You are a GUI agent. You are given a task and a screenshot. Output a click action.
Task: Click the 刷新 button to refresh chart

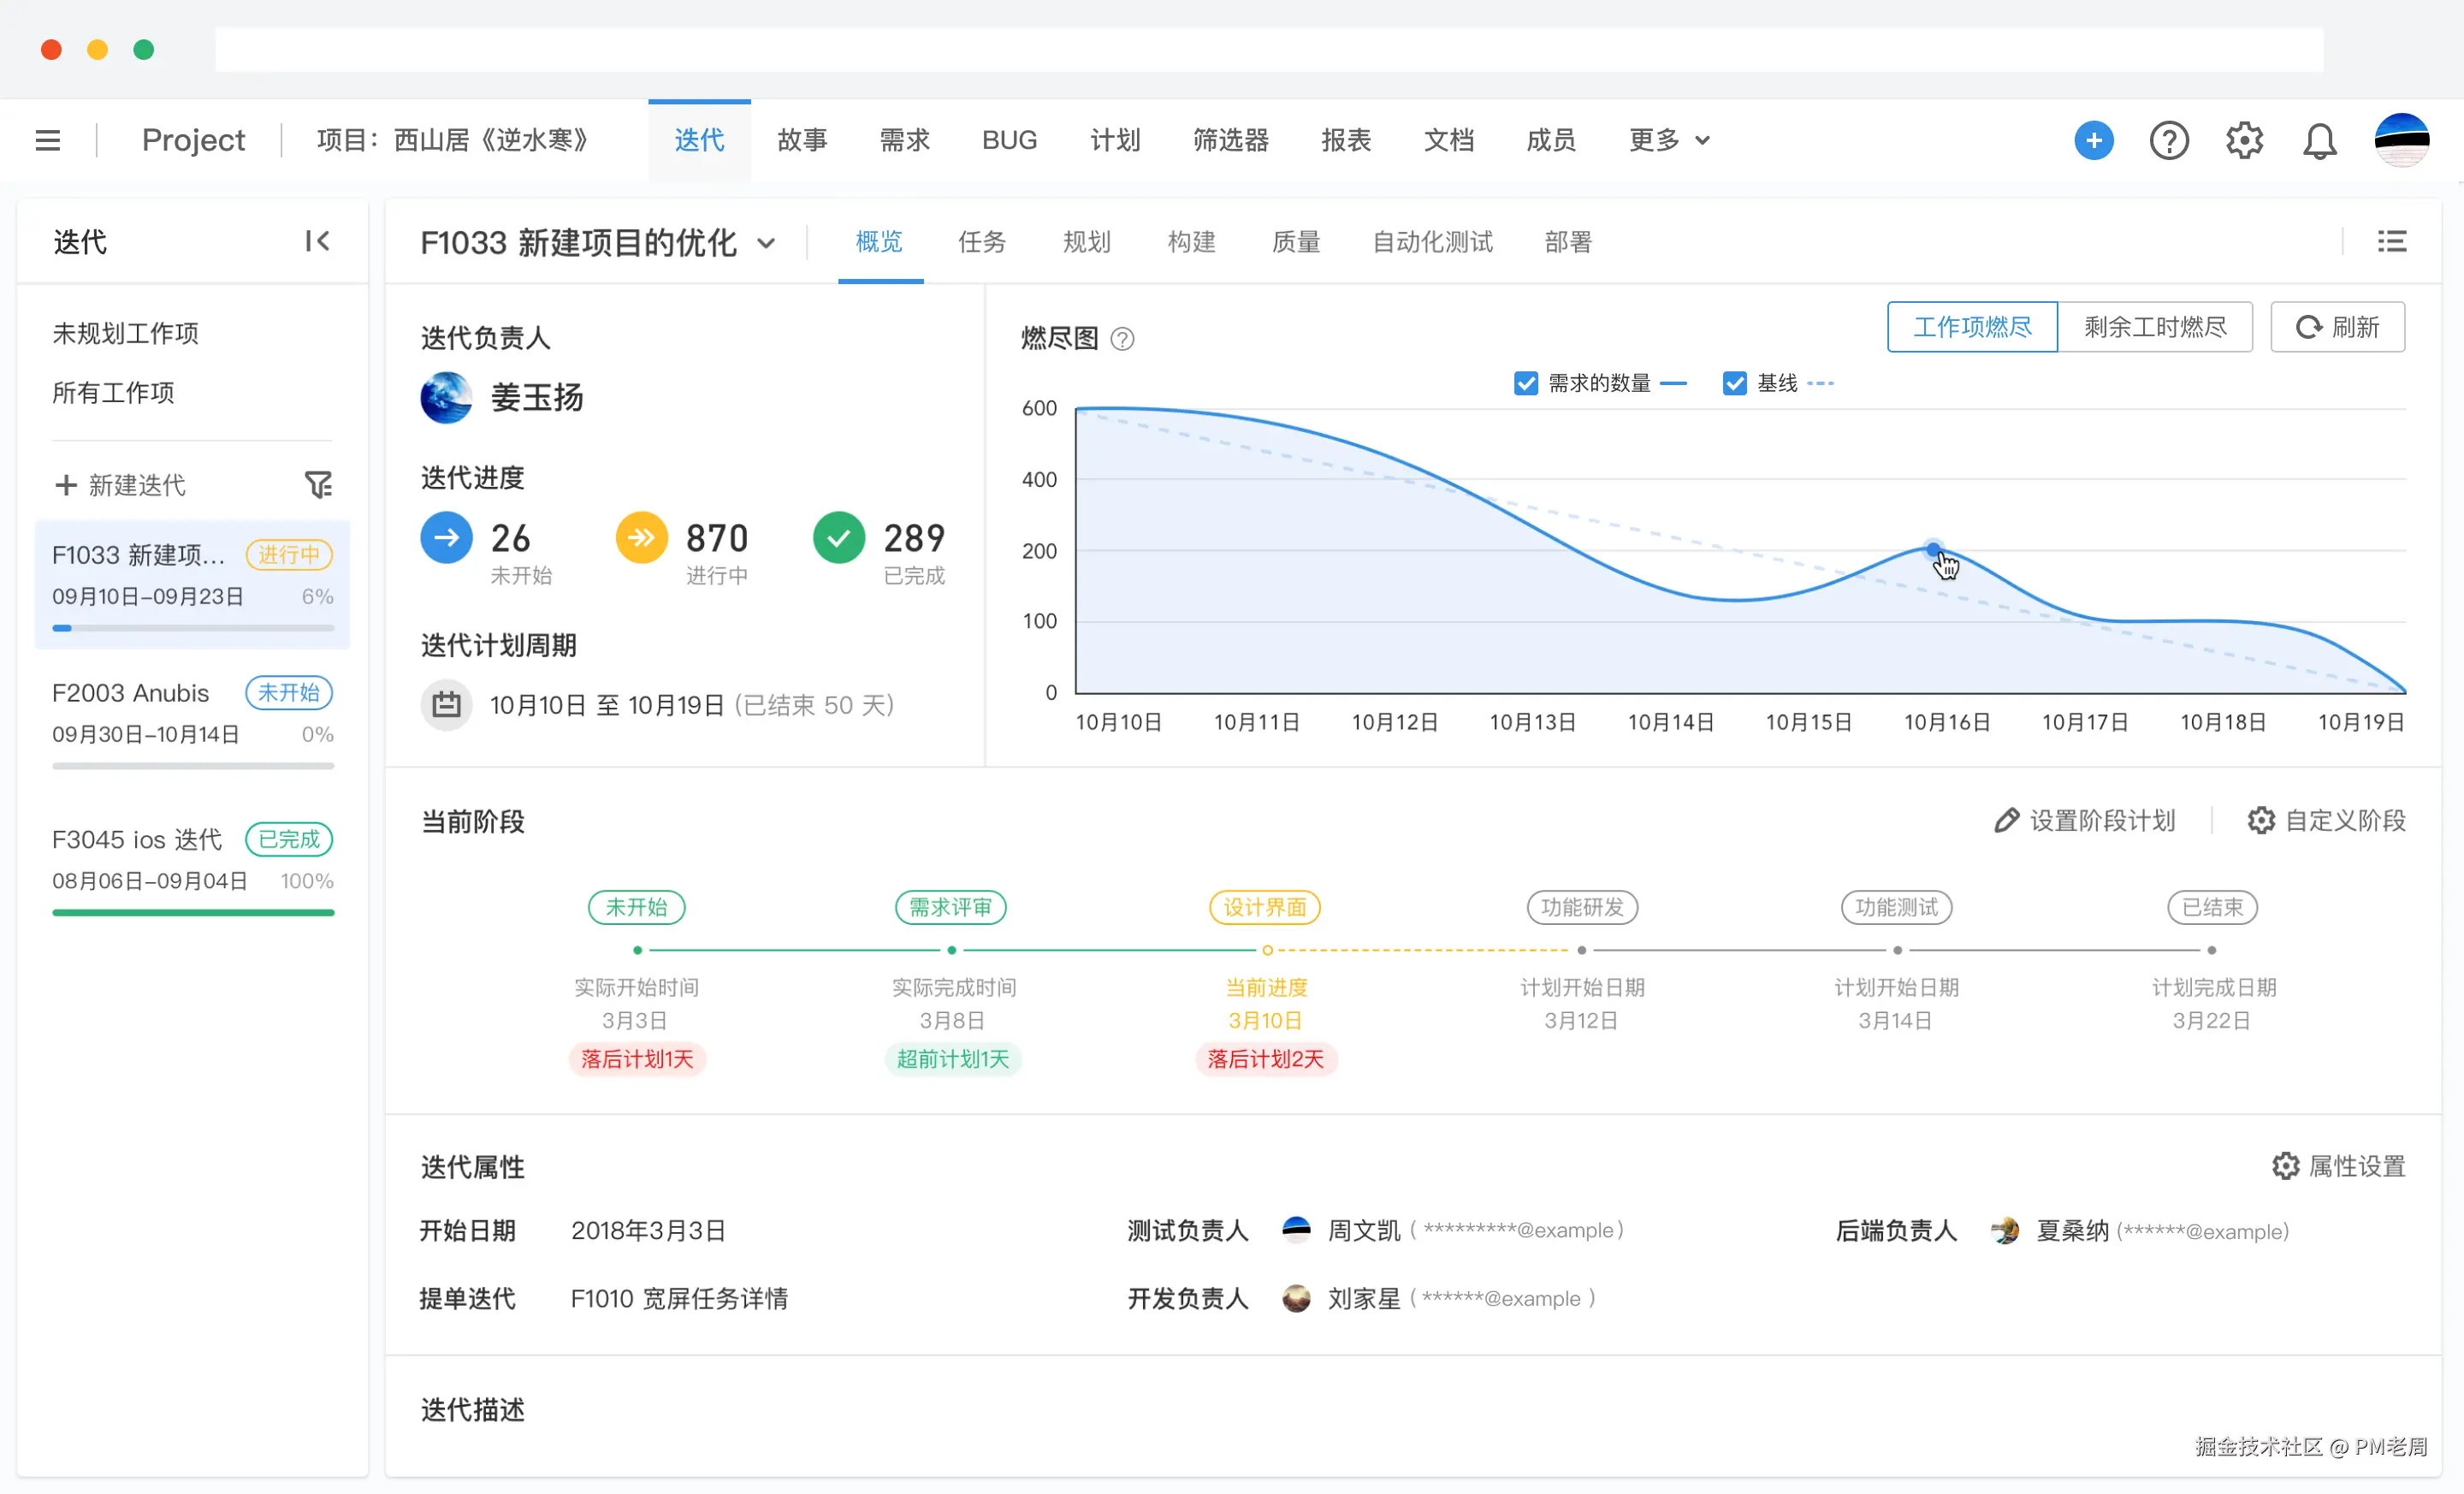2337,327
